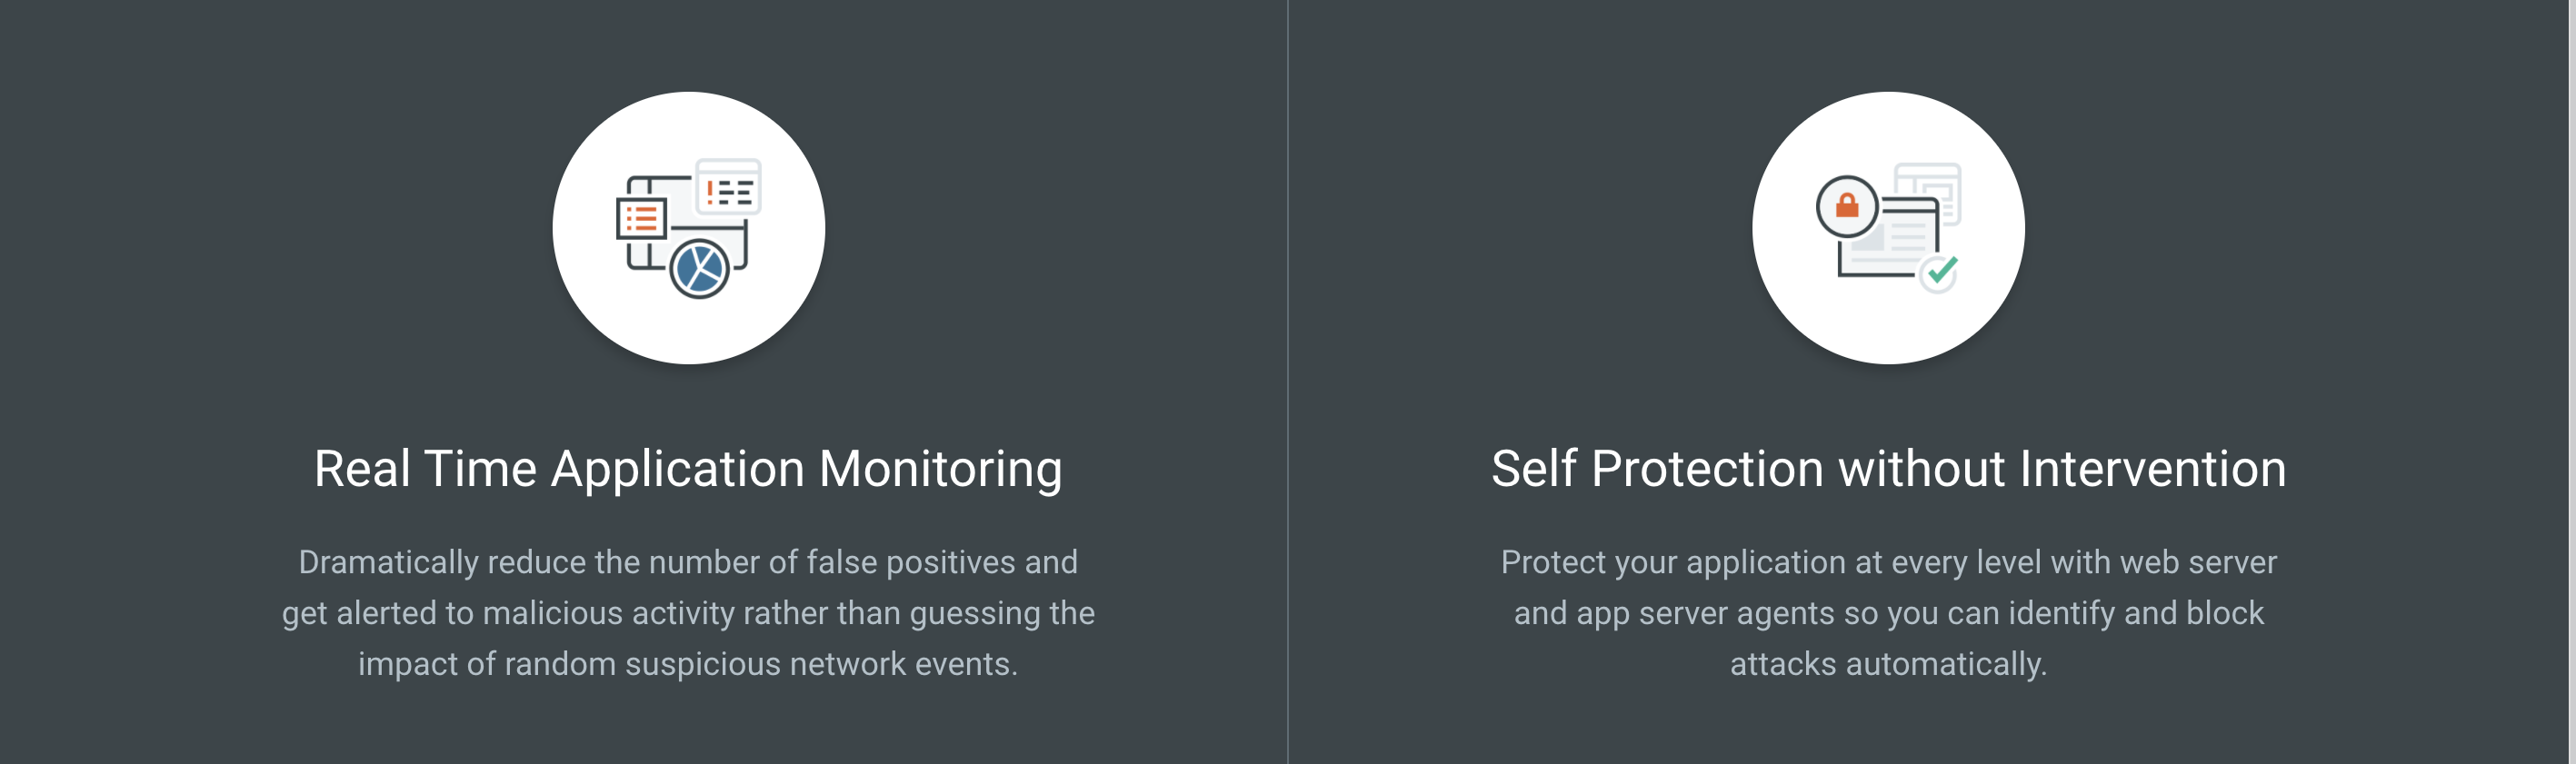Image resolution: width=2576 pixels, height=764 pixels.
Task: Select the "Self Protection without Intervention" heading
Action: pyautogui.click(x=1888, y=468)
